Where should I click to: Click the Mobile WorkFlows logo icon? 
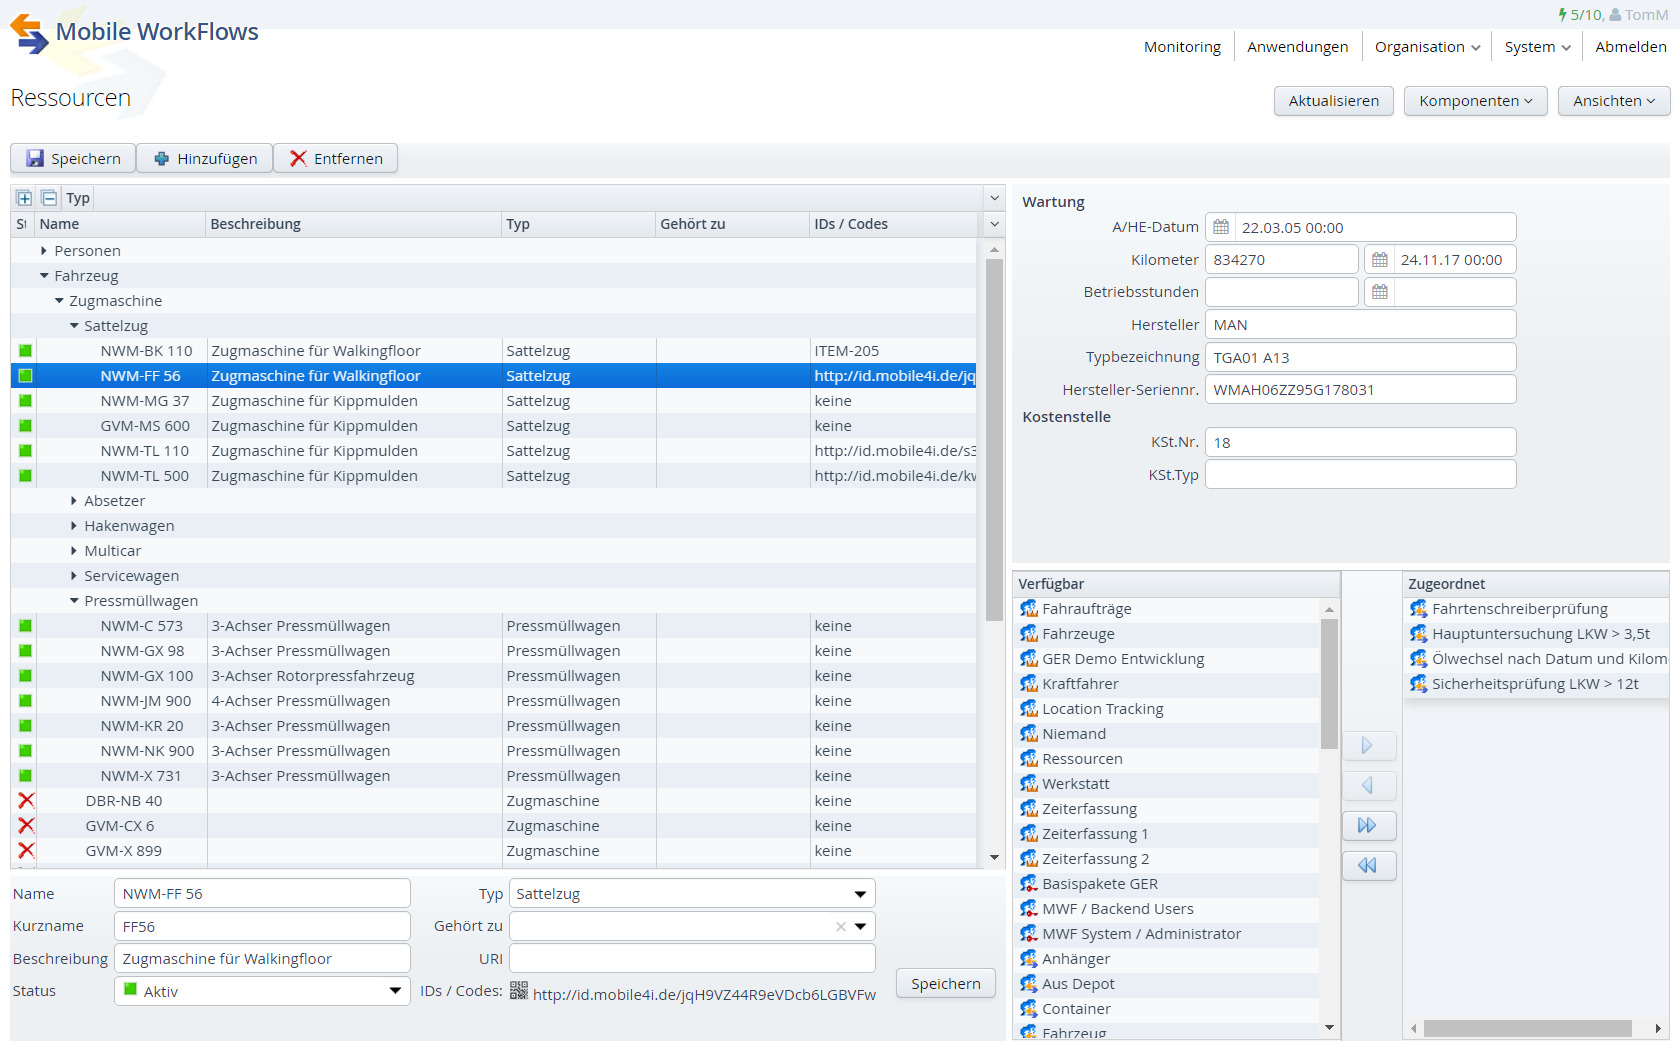coord(29,33)
